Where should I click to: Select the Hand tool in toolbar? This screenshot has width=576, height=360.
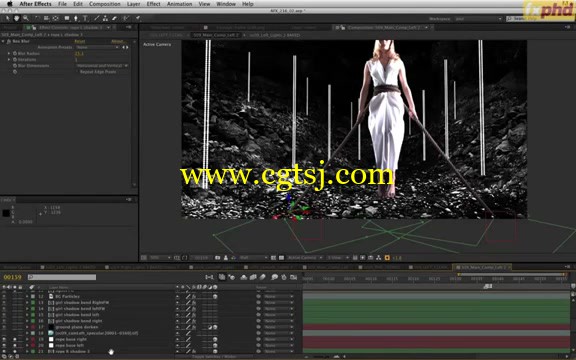pyautogui.click(x=17, y=18)
